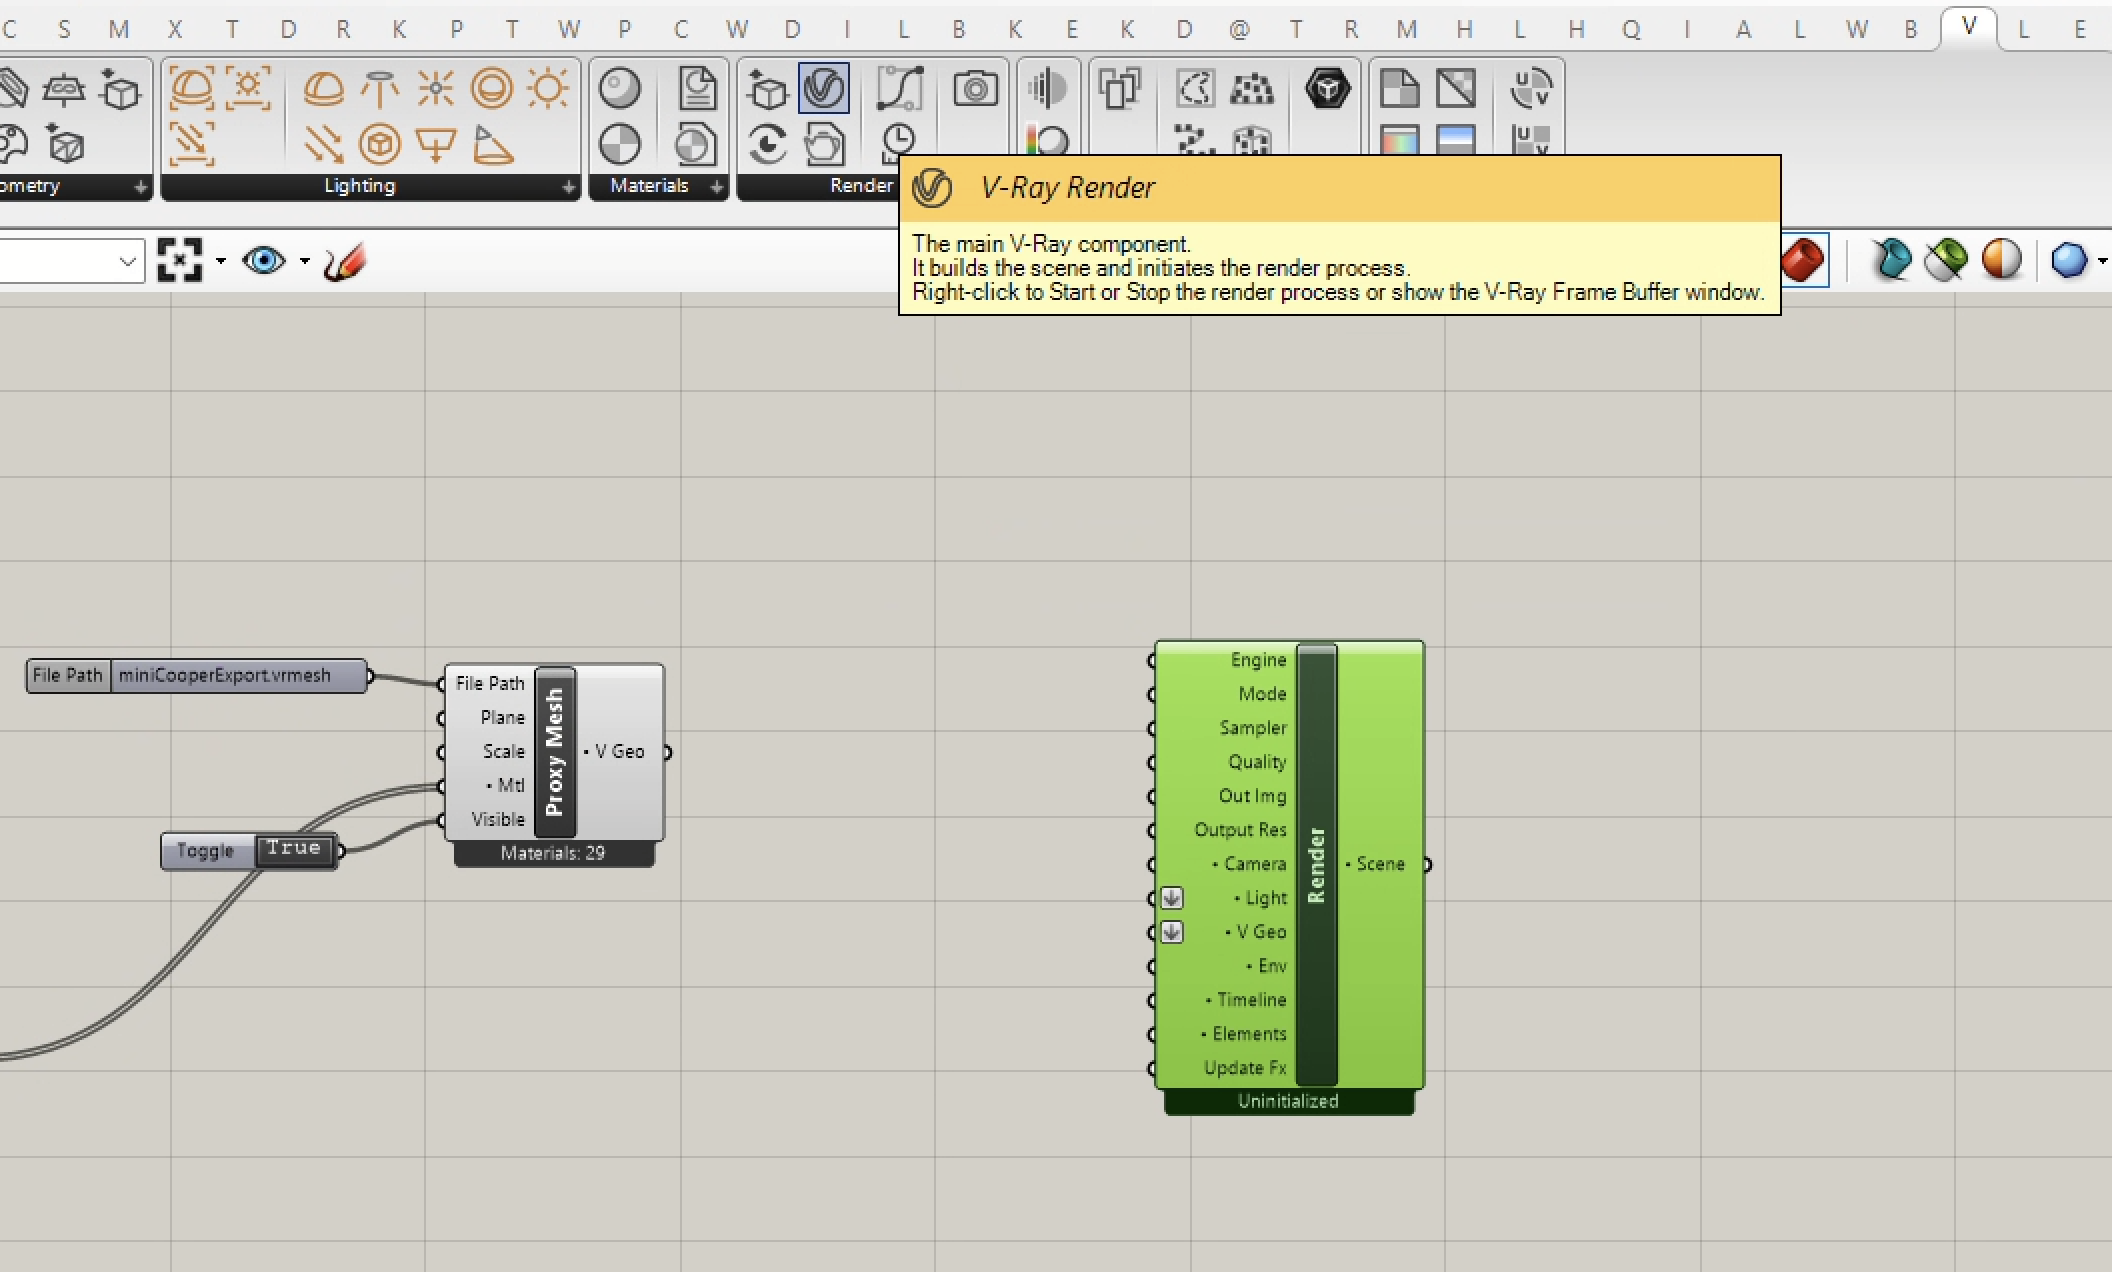This screenshot has height=1272, width=2112.
Task: Expand the Materials panel plus button
Action: (716, 187)
